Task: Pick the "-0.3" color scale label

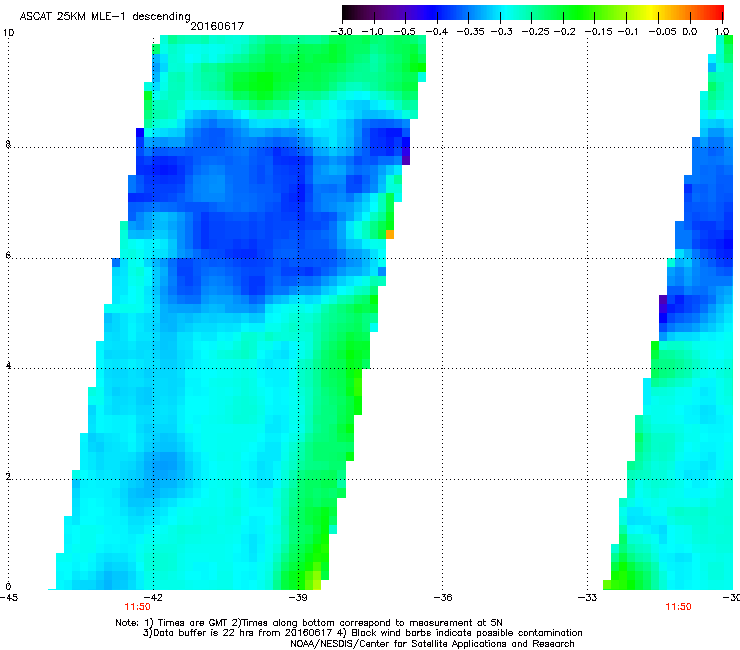Action: pyautogui.click(x=502, y=32)
